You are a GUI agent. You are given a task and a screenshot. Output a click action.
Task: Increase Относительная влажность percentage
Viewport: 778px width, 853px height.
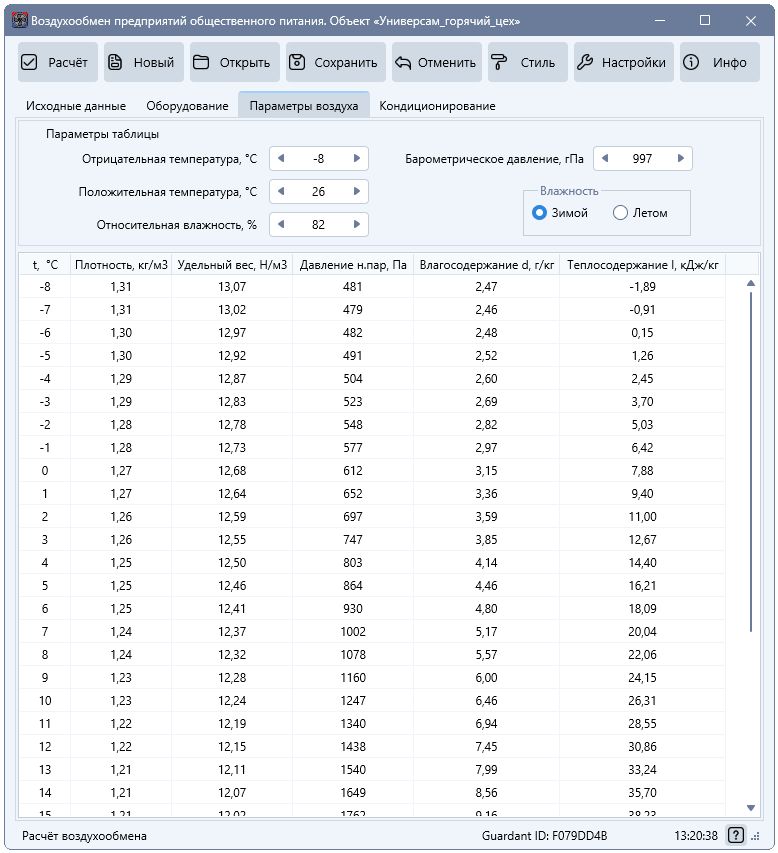click(x=357, y=225)
